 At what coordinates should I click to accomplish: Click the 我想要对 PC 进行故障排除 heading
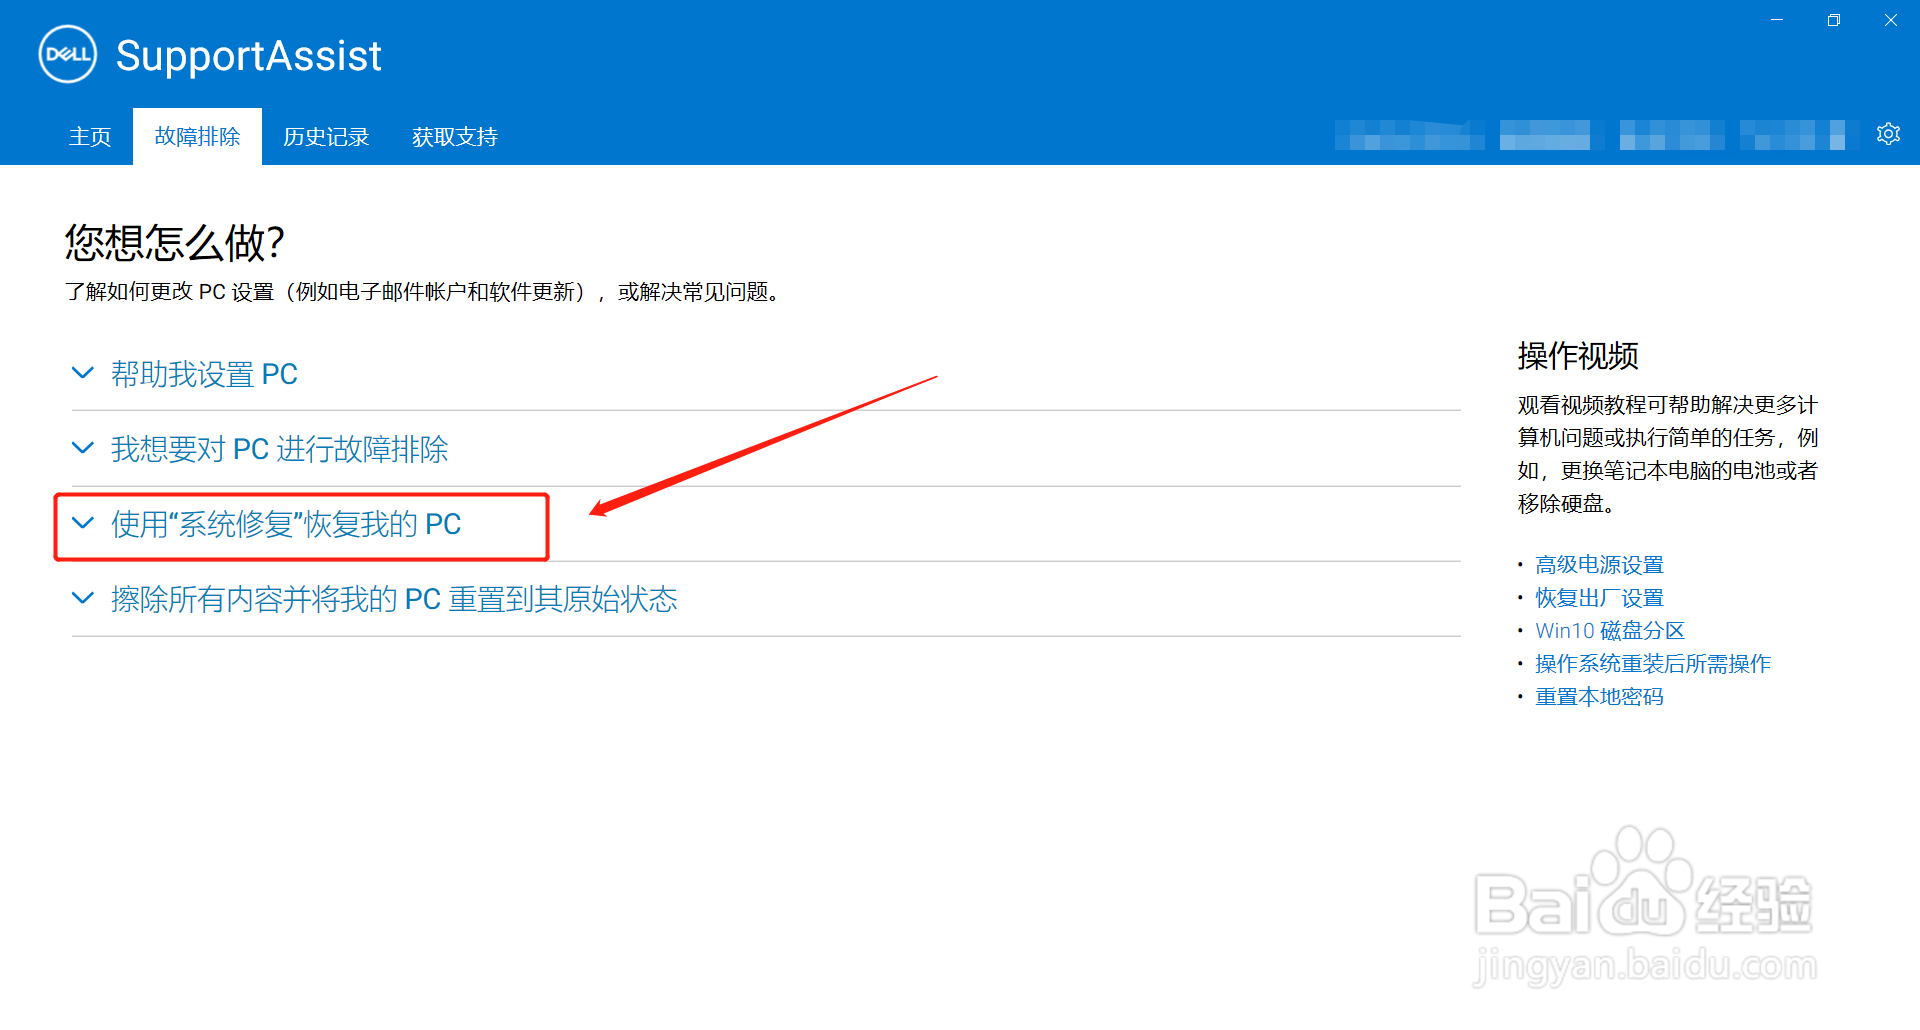(279, 449)
